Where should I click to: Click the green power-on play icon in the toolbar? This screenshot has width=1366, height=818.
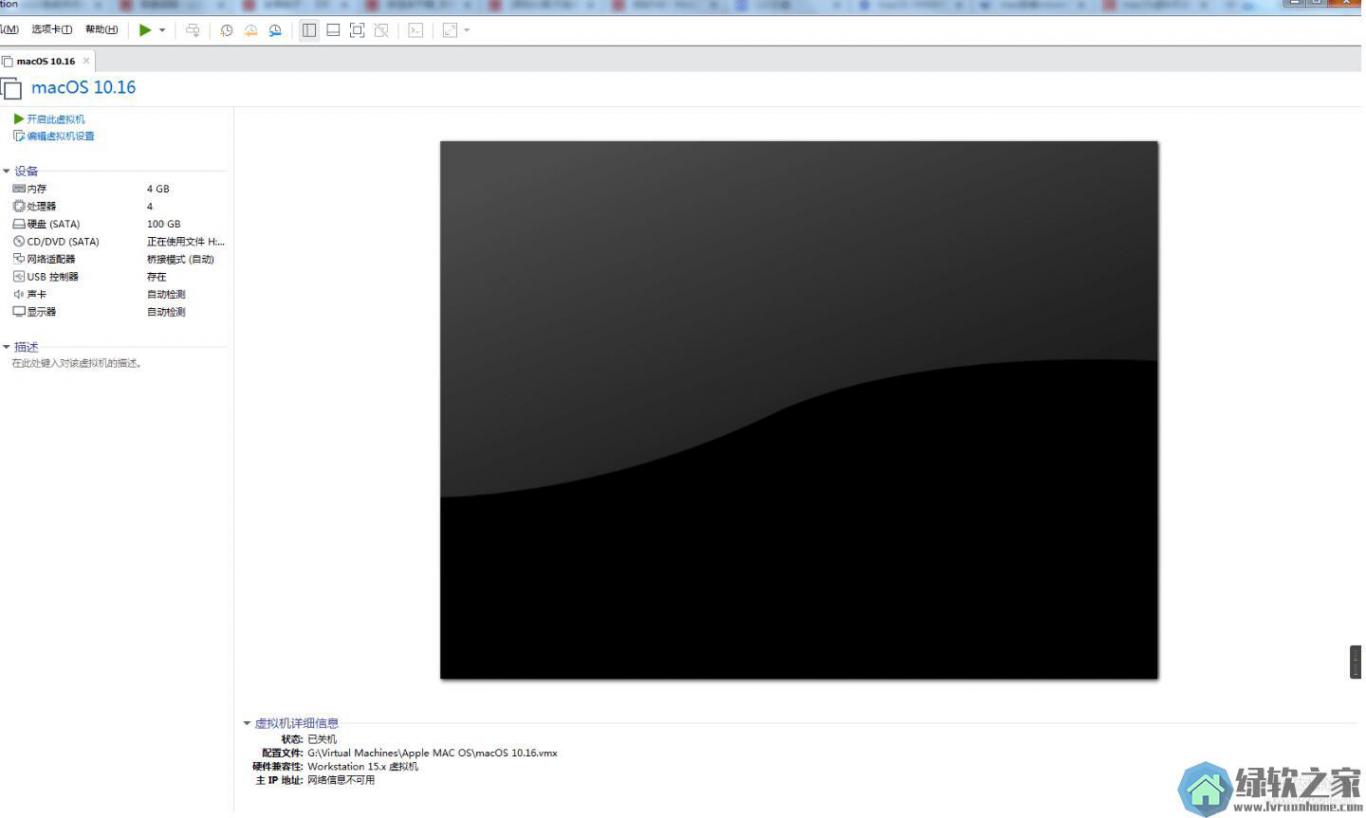click(145, 30)
